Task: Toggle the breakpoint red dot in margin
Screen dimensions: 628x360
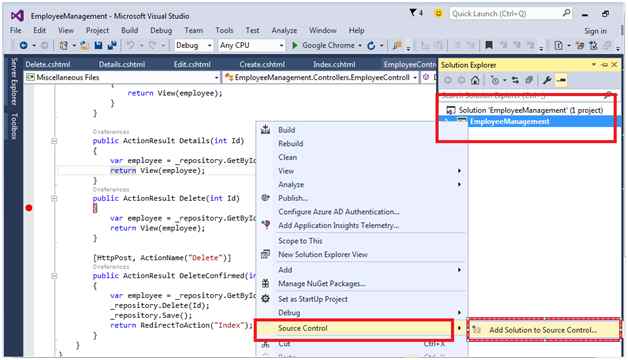Action: pyautogui.click(x=29, y=208)
